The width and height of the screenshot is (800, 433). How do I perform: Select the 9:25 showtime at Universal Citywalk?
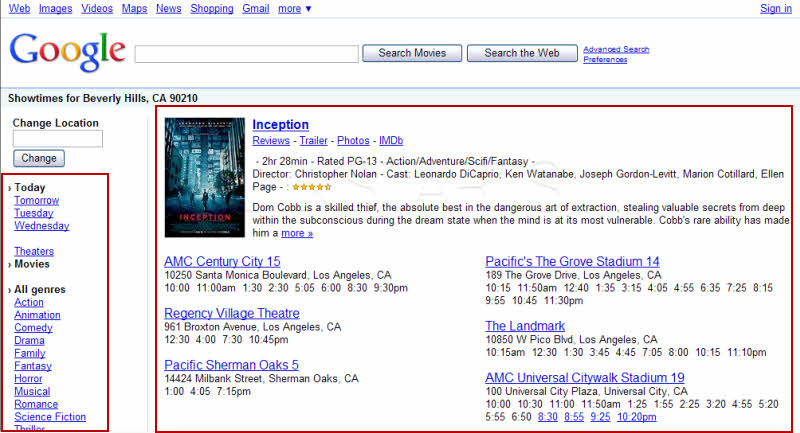pyautogui.click(x=600, y=417)
